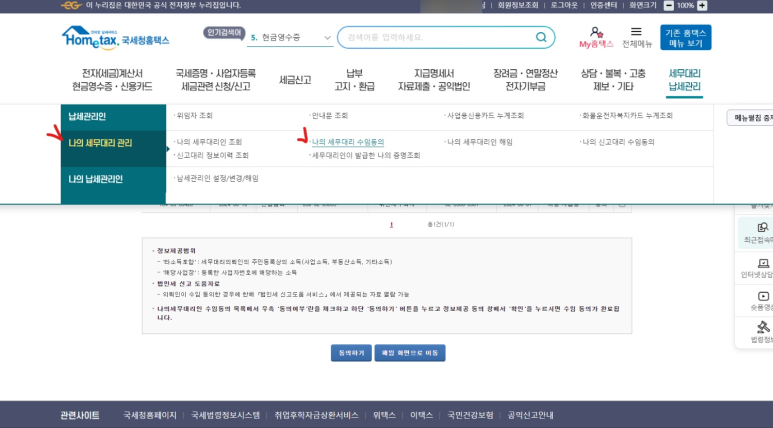Open 법령정보 gavel sidebar icon
The width and height of the screenshot is (773, 428).
[x=763, y=326]
